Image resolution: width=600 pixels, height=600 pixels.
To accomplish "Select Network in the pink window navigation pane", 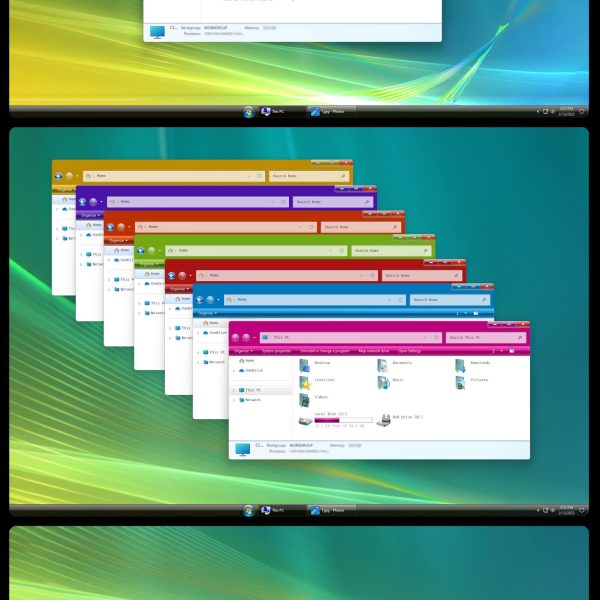I will click(x=249, y=400).
